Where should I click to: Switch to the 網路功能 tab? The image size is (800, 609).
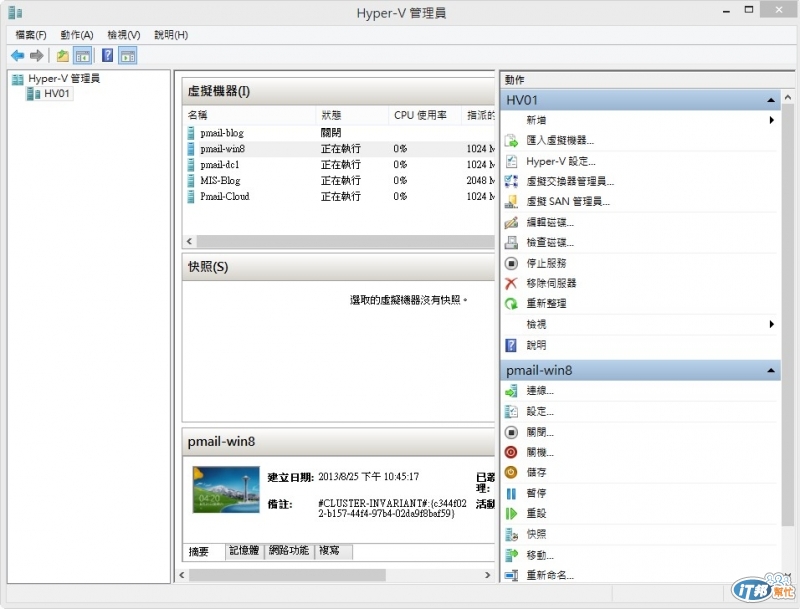point(289,550)
